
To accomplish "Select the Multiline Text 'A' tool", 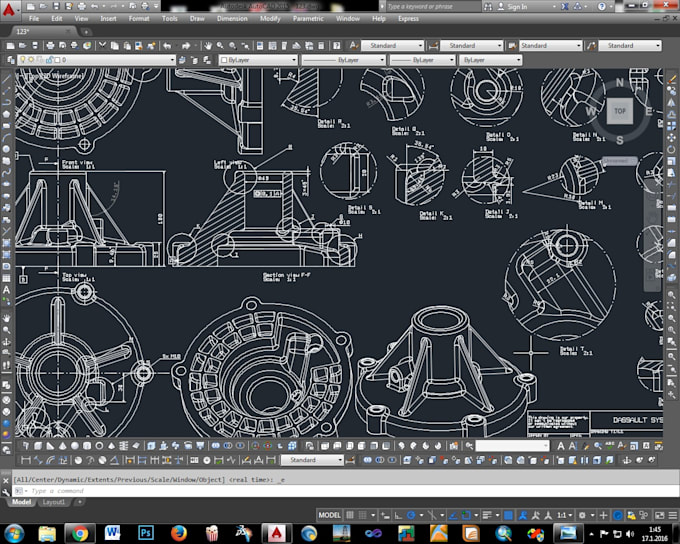I will pyautogui.click(x=7, y=290).
